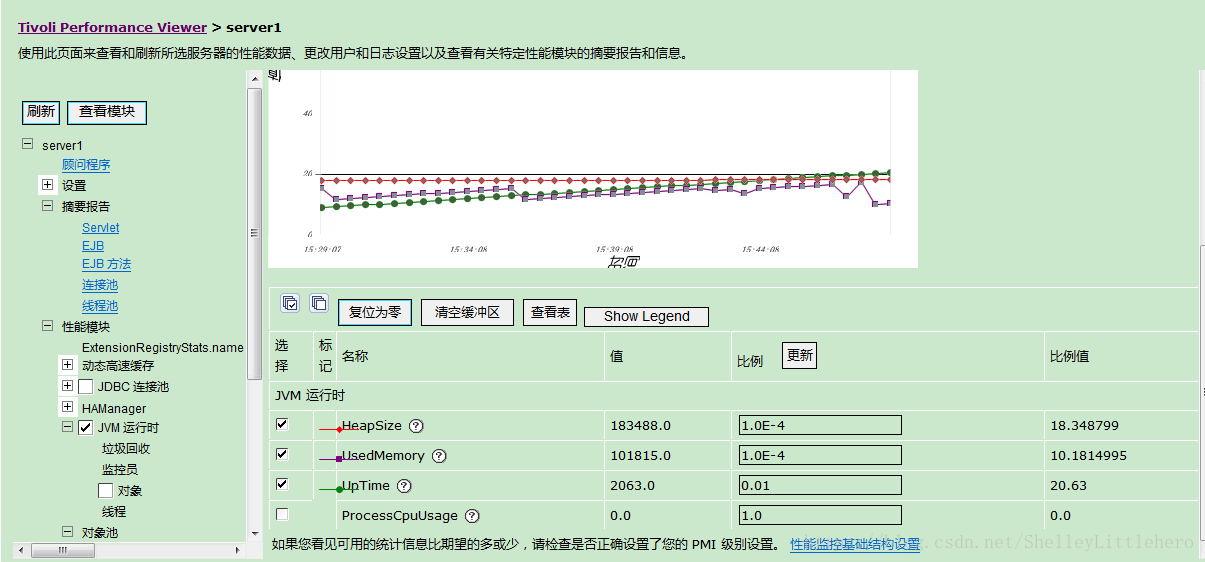The image size is (1205, 562).
Task: Select the 垃圾回收 tree item
Action: click(126, 449)
